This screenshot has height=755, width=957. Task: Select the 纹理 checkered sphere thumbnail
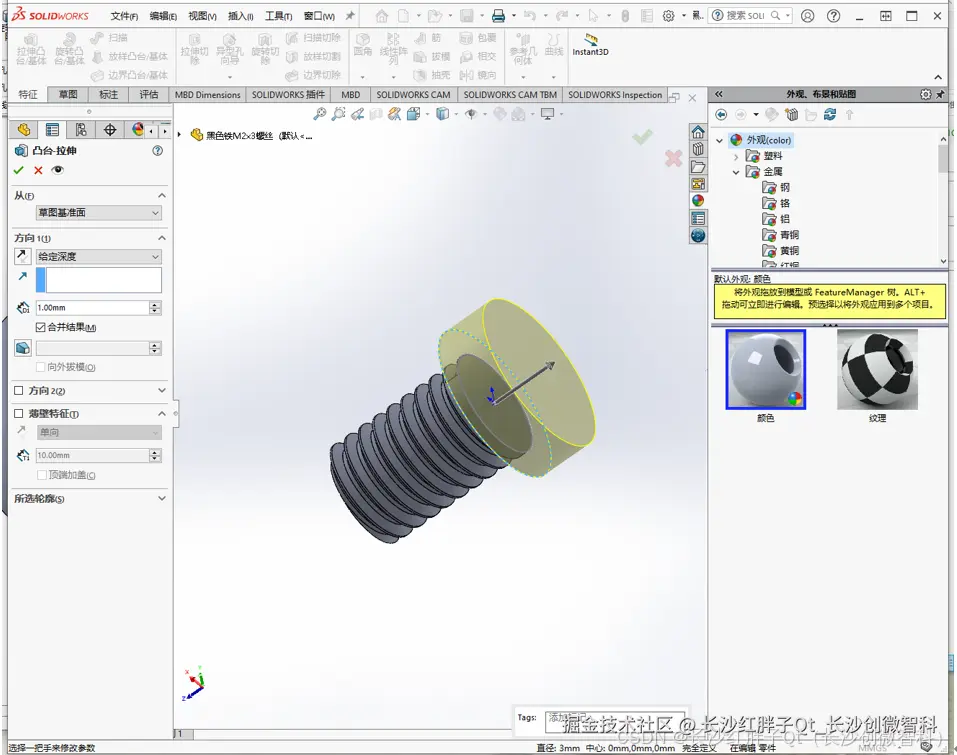[877, 370]
